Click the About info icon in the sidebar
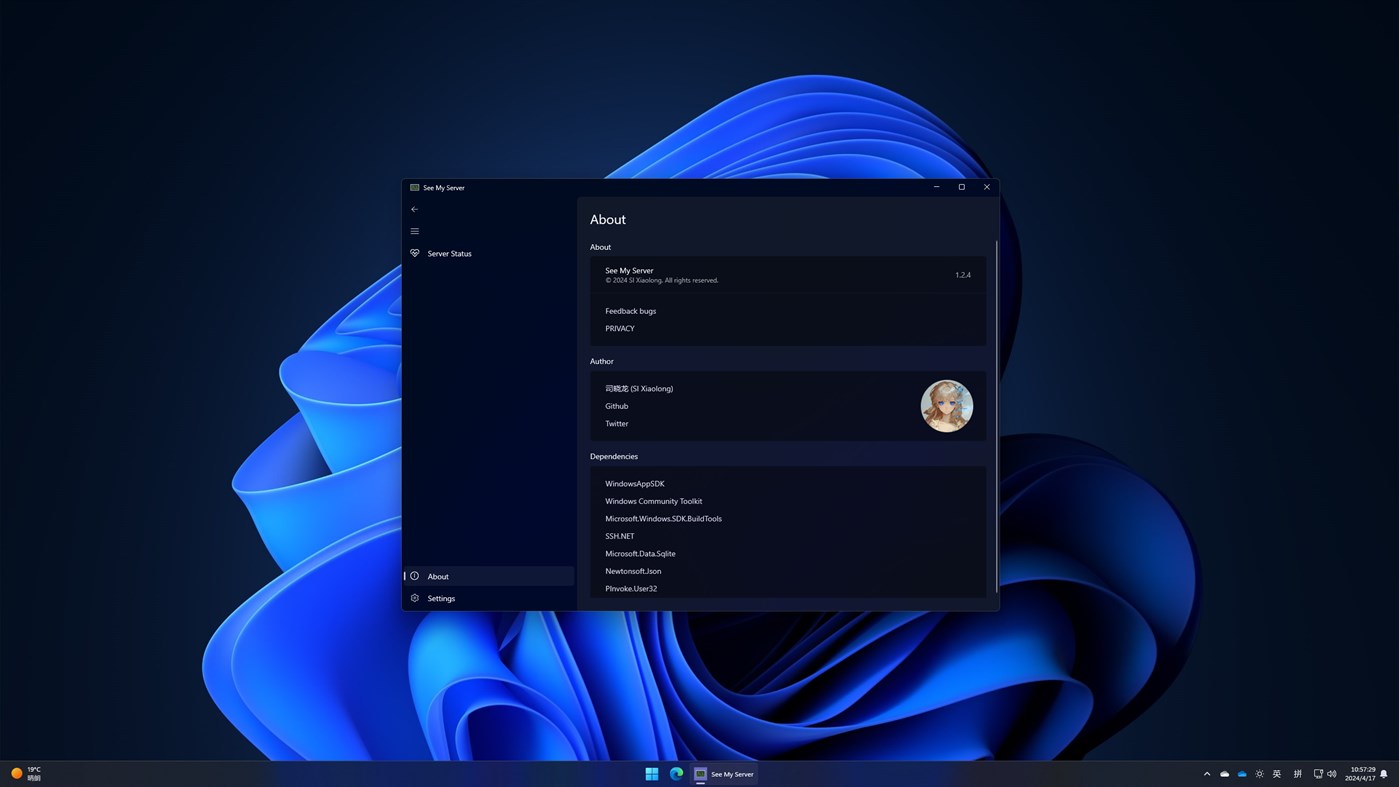 pyautogui.click(x=414, y=576)
